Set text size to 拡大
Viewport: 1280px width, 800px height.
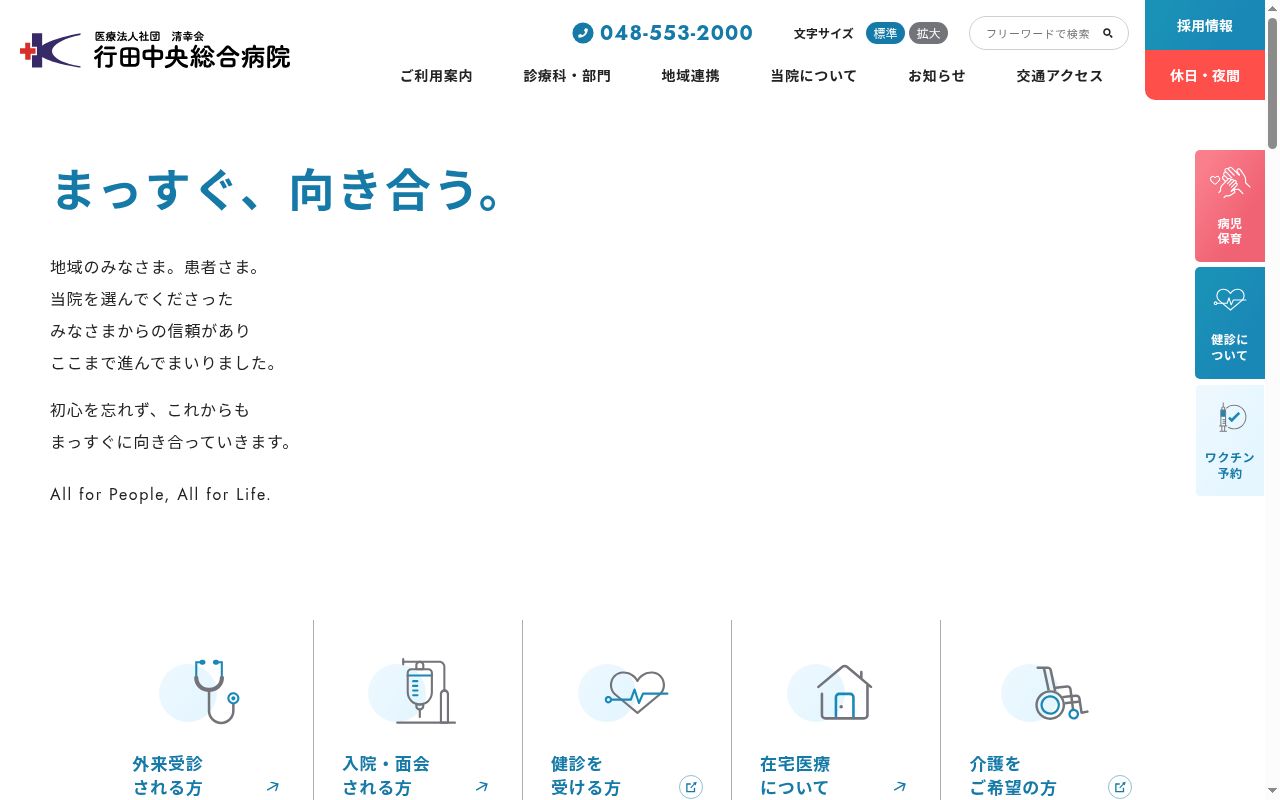(928, 33)
